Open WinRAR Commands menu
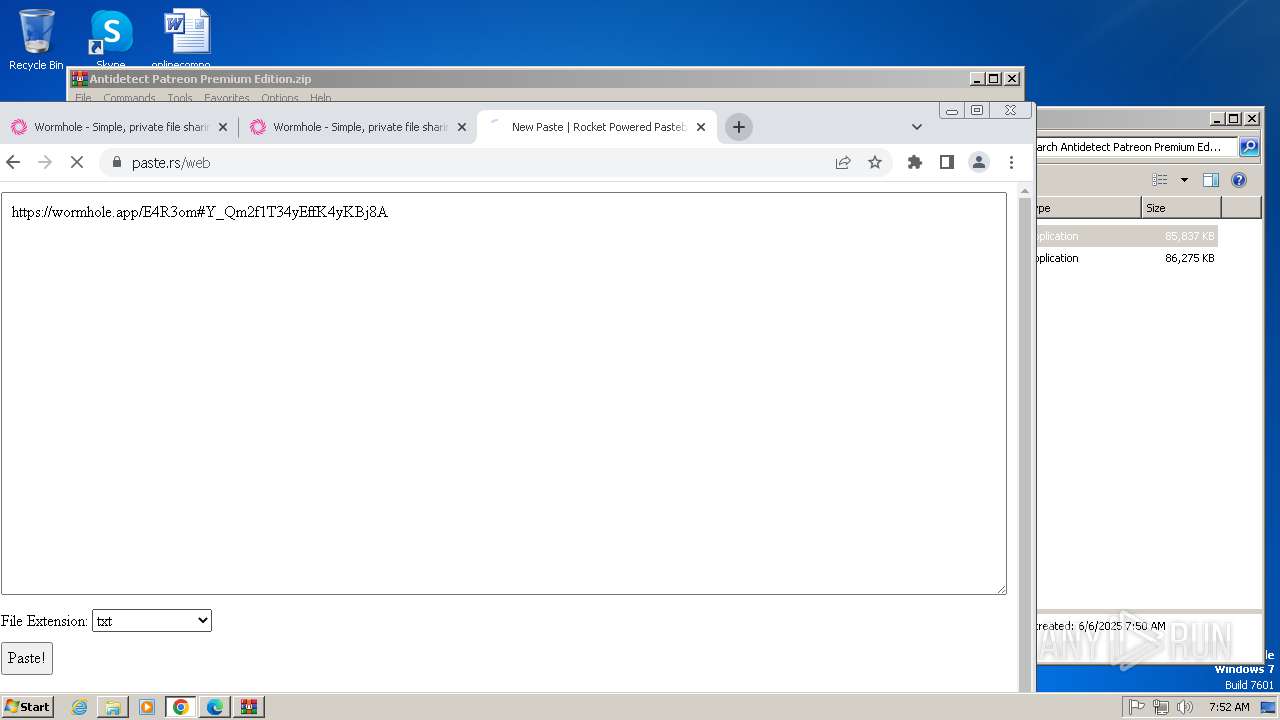The width and height of the screenshot is (1280, 720). (x=129, y=98)
